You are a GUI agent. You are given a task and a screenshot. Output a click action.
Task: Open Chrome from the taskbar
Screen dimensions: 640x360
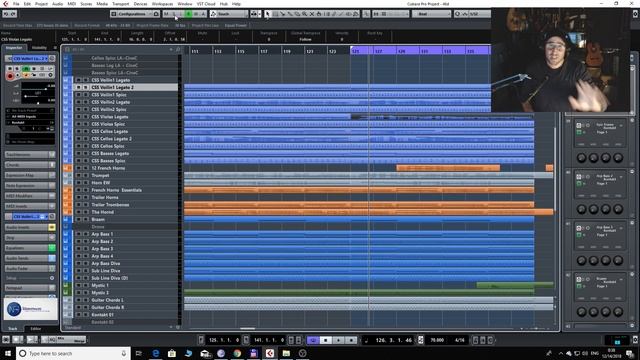(x=237, y=353)
